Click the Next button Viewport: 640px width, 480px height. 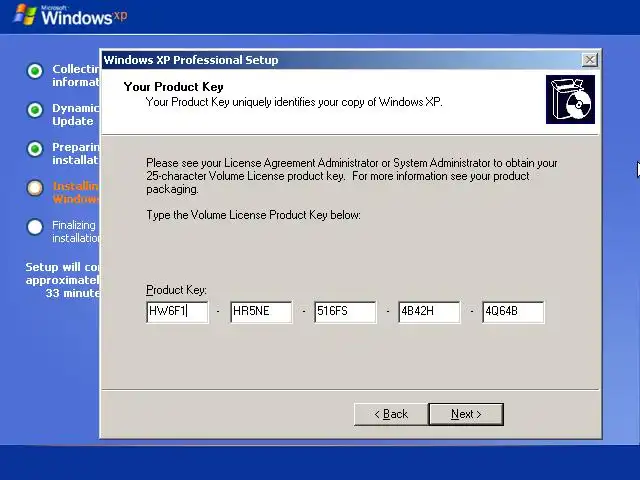(466, 414)
